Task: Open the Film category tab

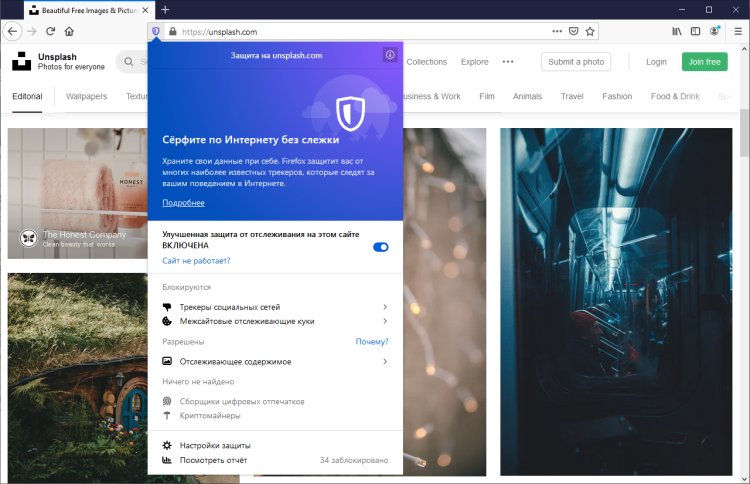Action: (487, 97)
